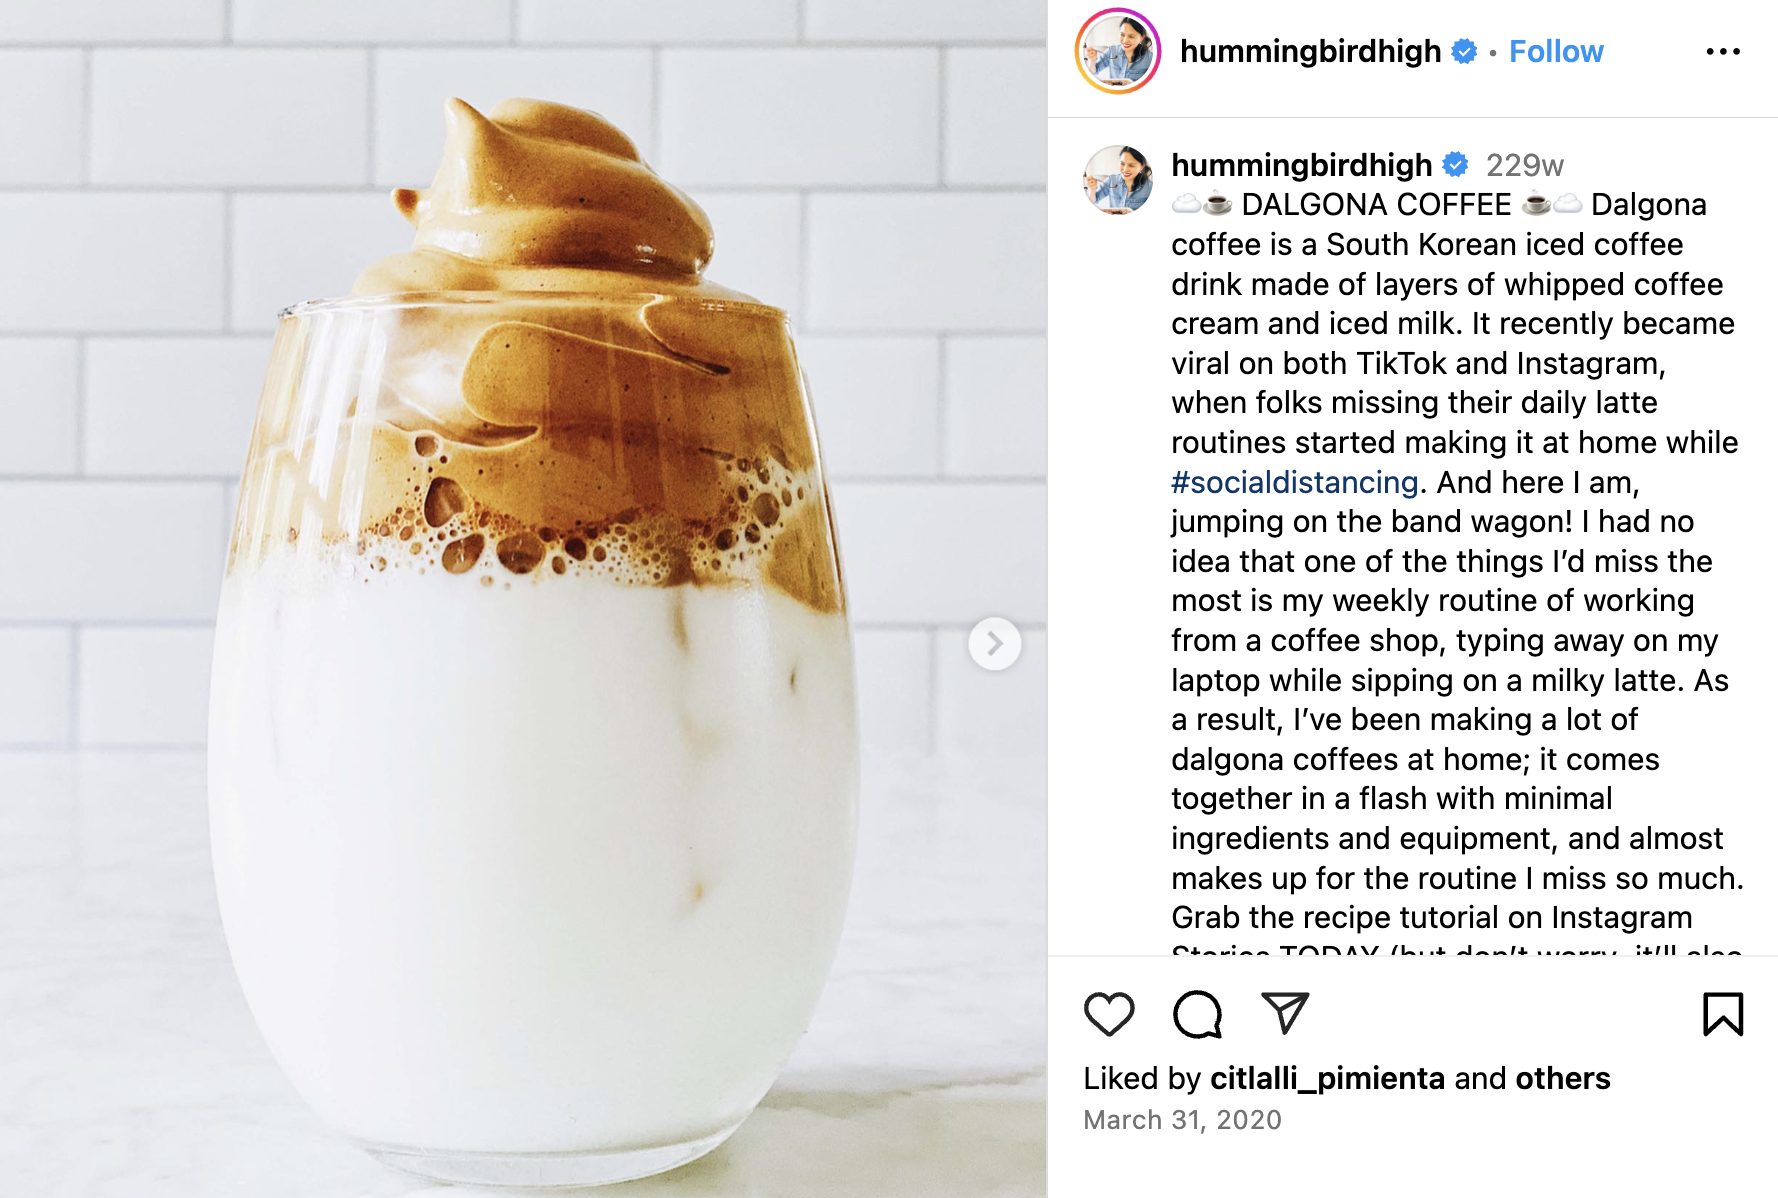The image size is (1778, 1198).
Task: Click verified badge beside caption username
Action: [x=1456, y=164]
